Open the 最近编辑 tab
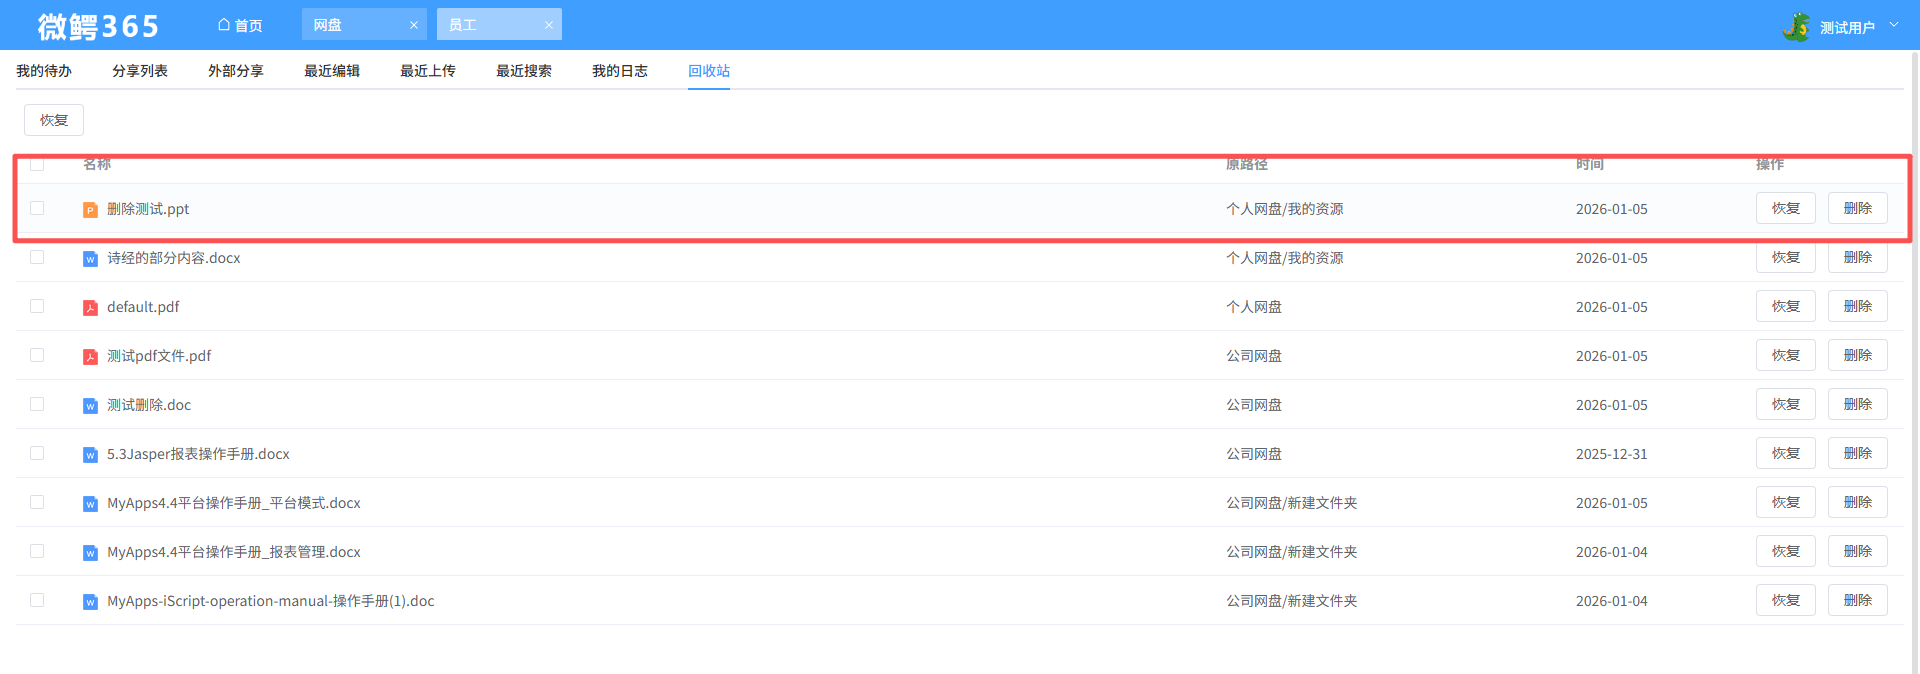 click(x=332, y=71)
